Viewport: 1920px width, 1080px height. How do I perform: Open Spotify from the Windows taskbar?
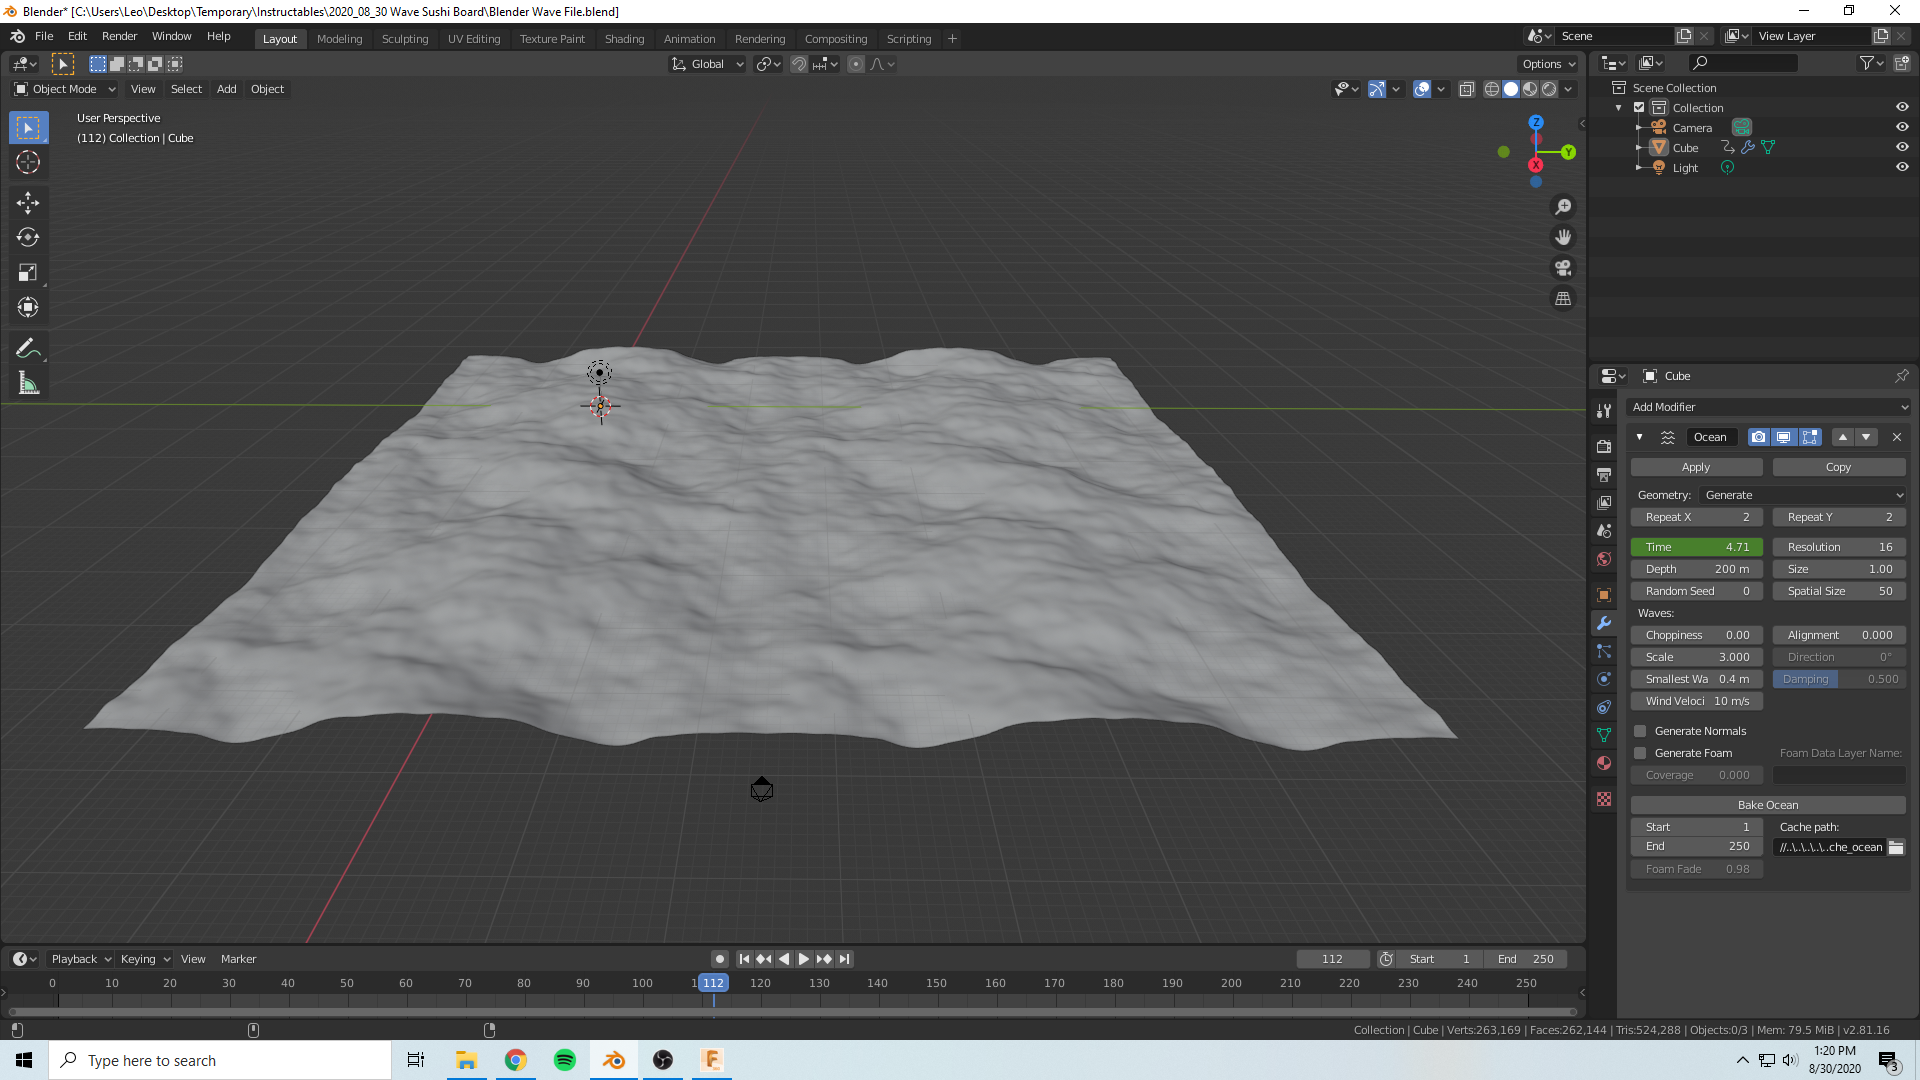pyautogui.click(x=565, y=1060)
